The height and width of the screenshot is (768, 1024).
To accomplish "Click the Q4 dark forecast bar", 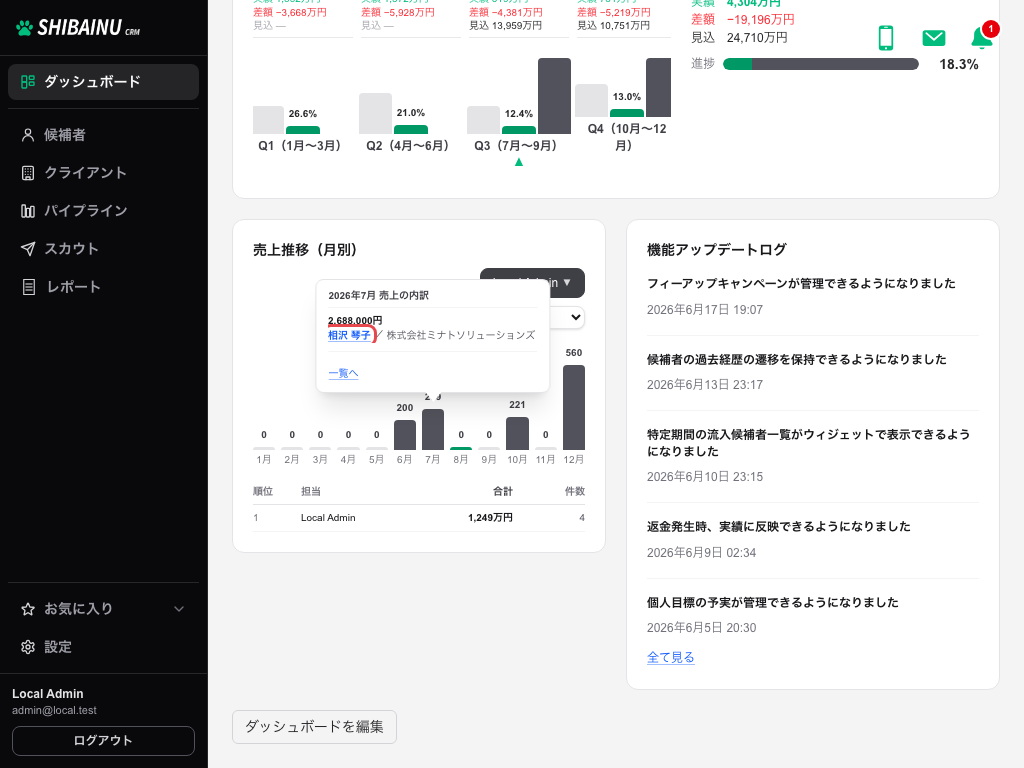I will pos(658,88).
